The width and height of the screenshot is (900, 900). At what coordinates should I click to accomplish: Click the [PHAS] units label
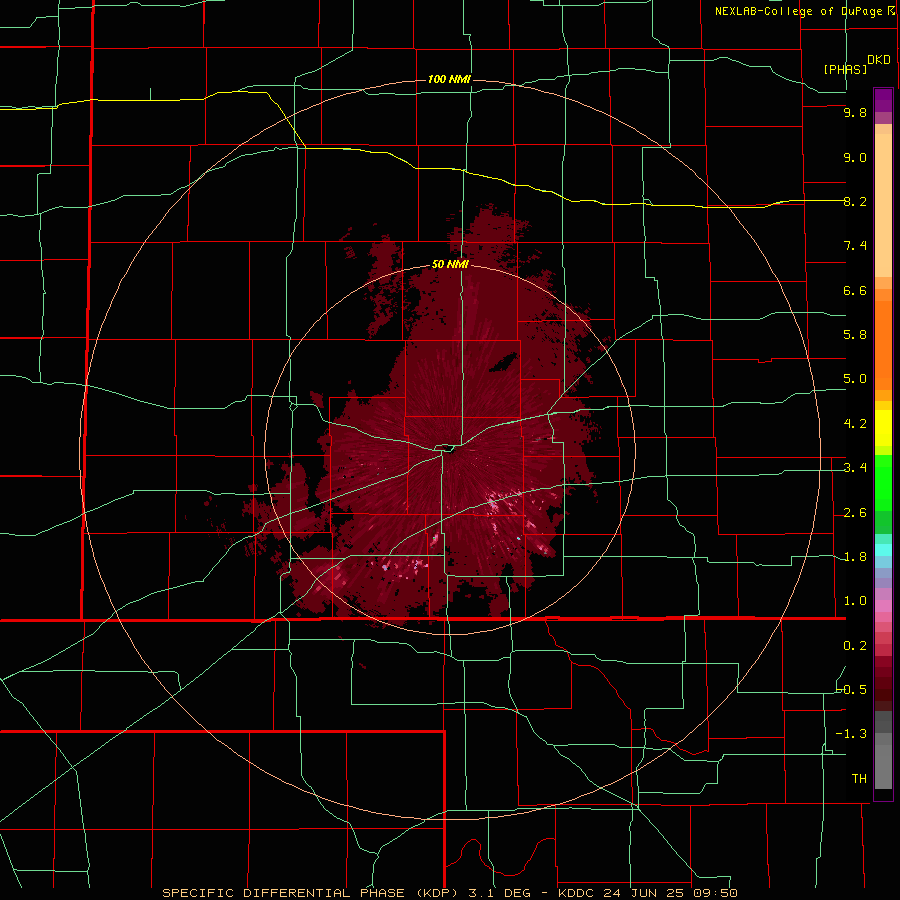tap(845, 69)
